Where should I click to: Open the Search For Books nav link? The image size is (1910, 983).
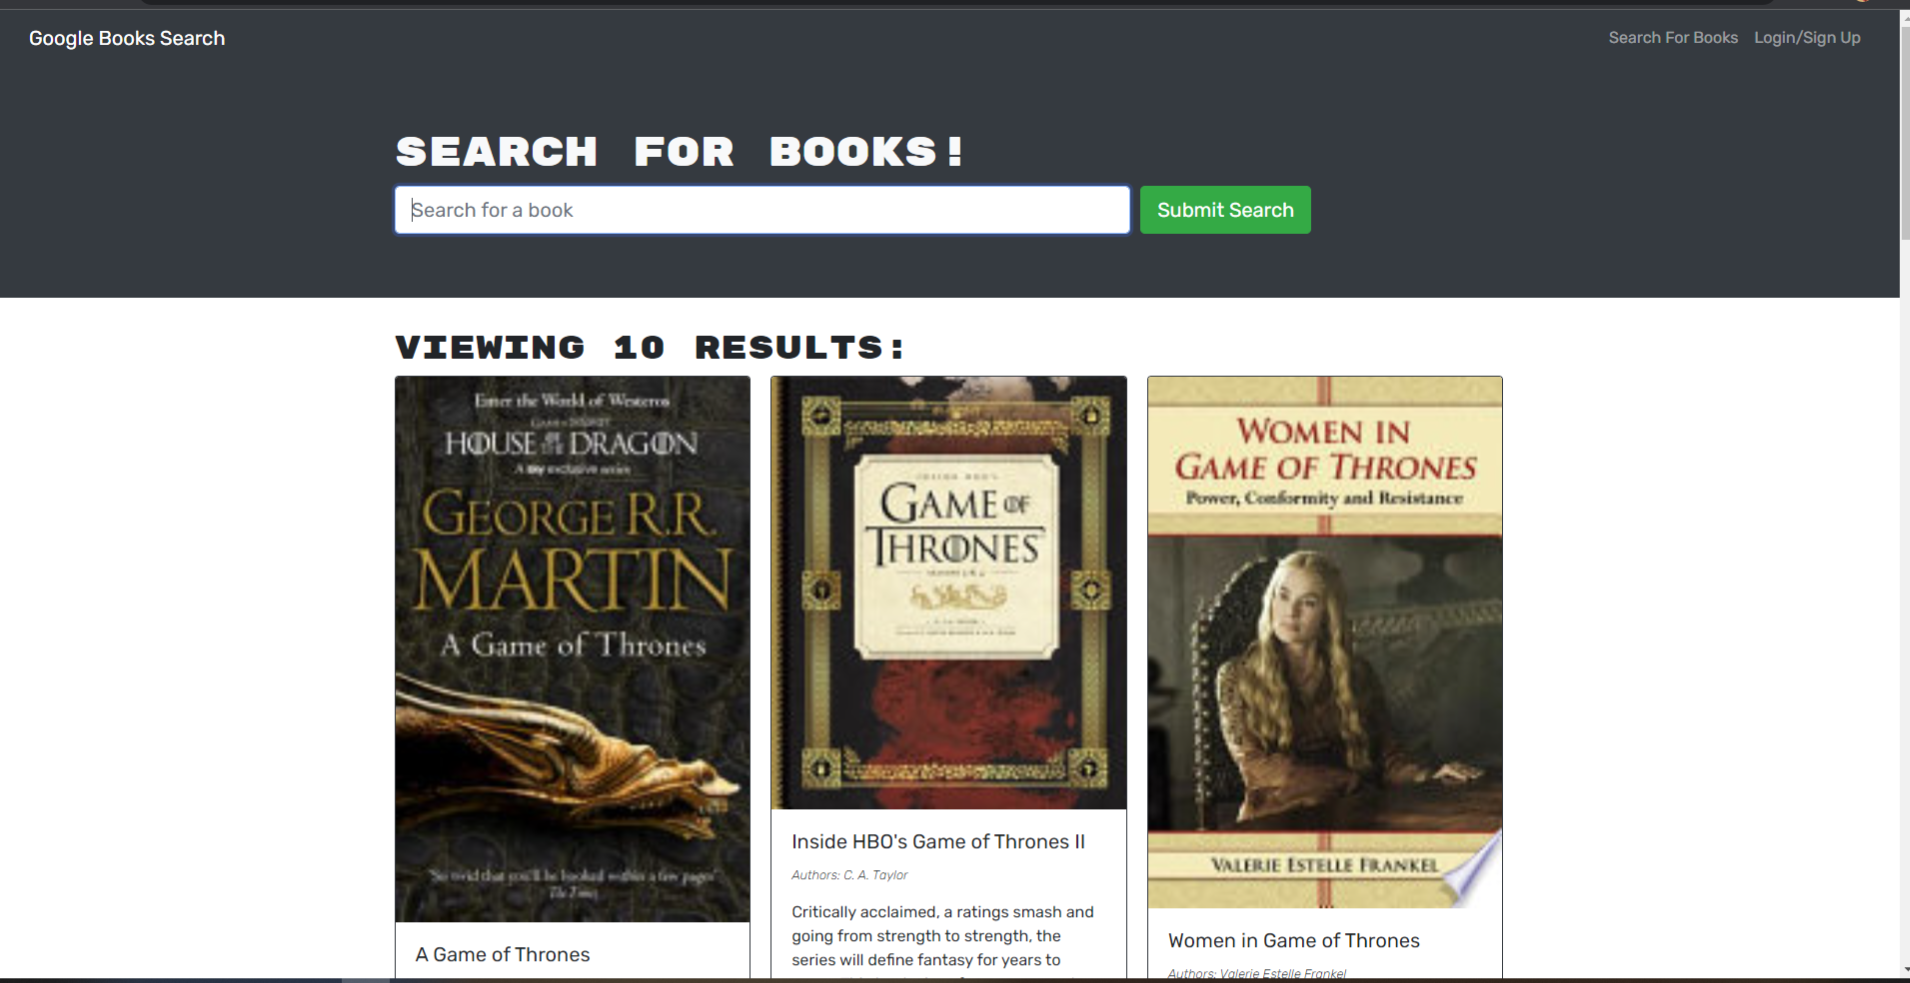pos(1673,38)
